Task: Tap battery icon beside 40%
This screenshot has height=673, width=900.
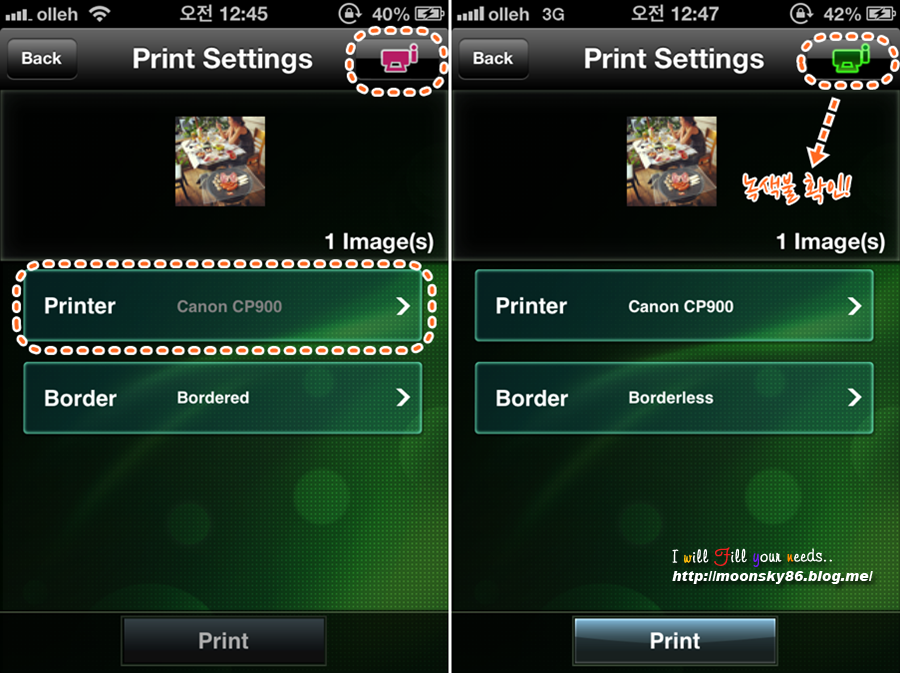Action: click(429, 13)
